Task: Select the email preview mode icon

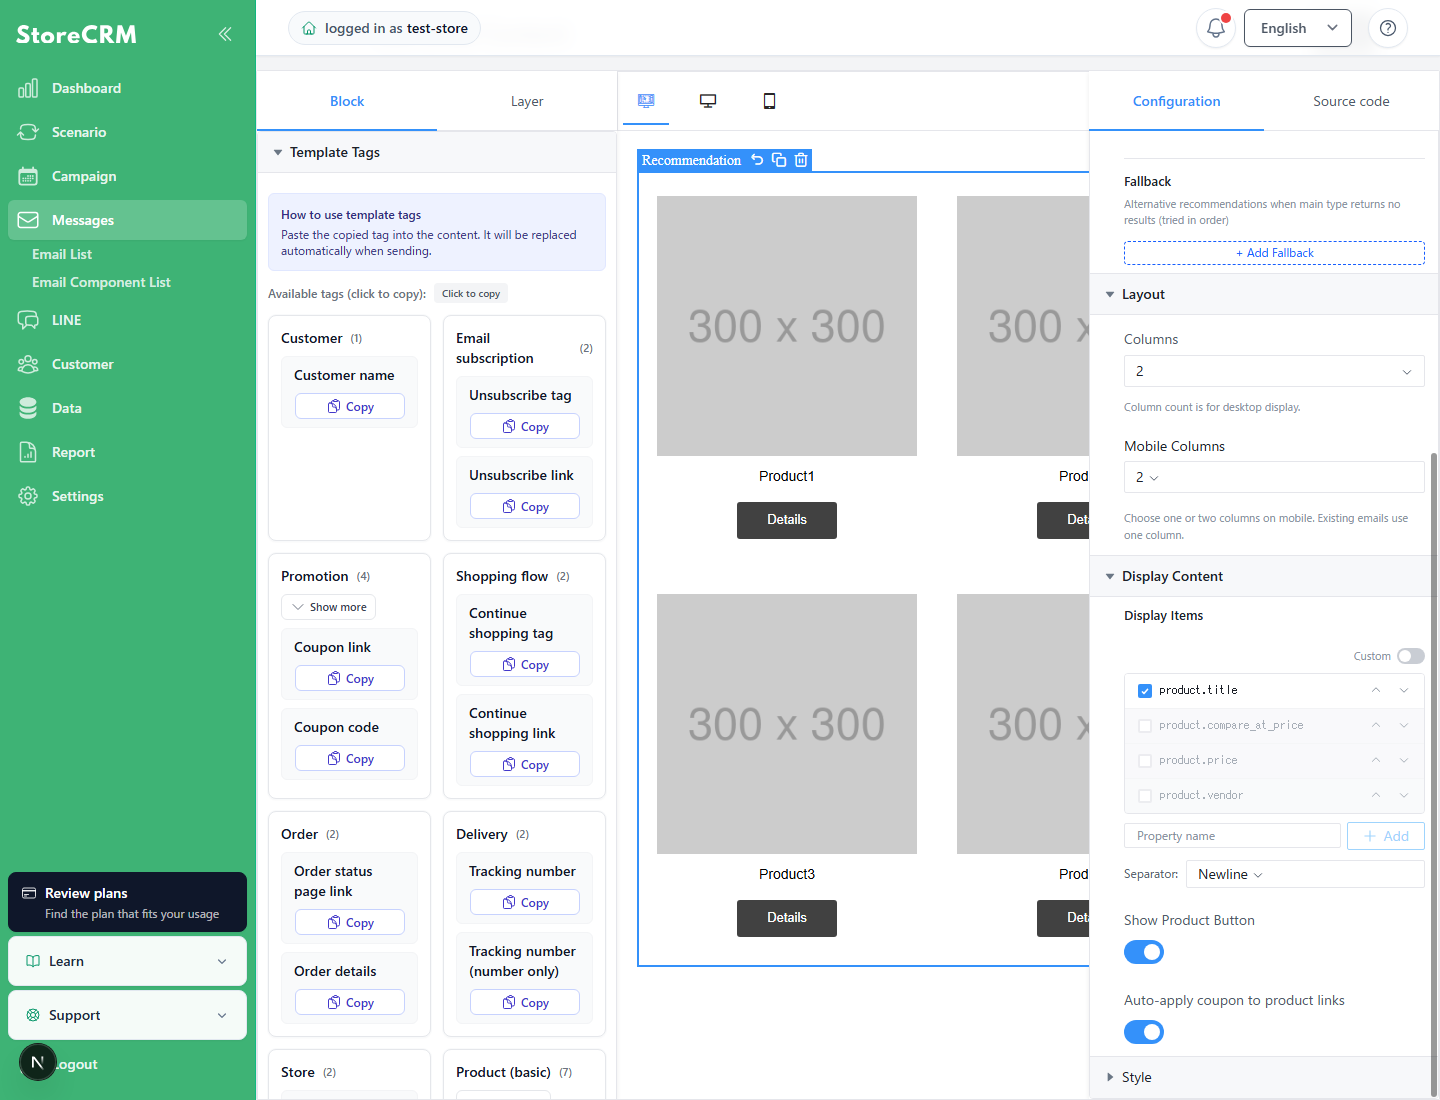Action: click(646, 101)
